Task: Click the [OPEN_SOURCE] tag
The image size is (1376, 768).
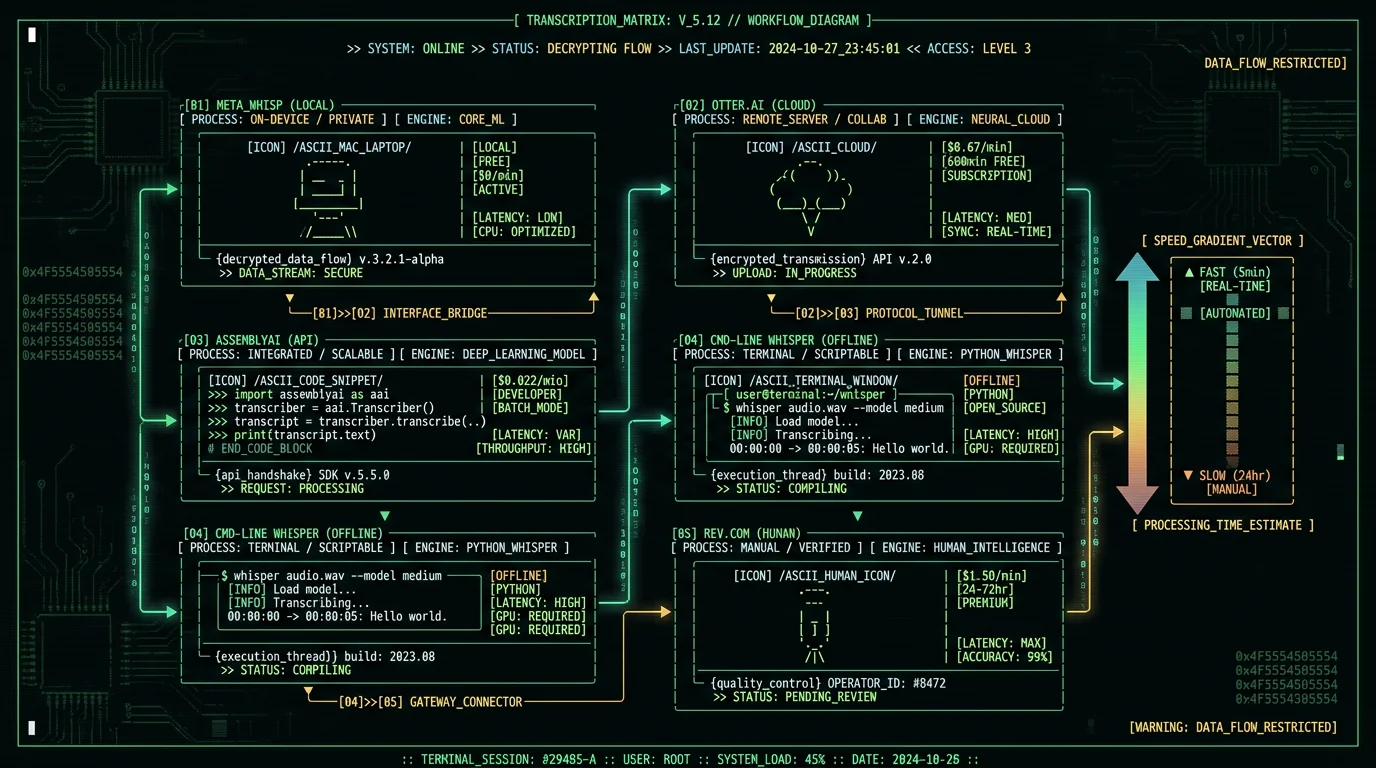Action: (x=1005, y=408)
